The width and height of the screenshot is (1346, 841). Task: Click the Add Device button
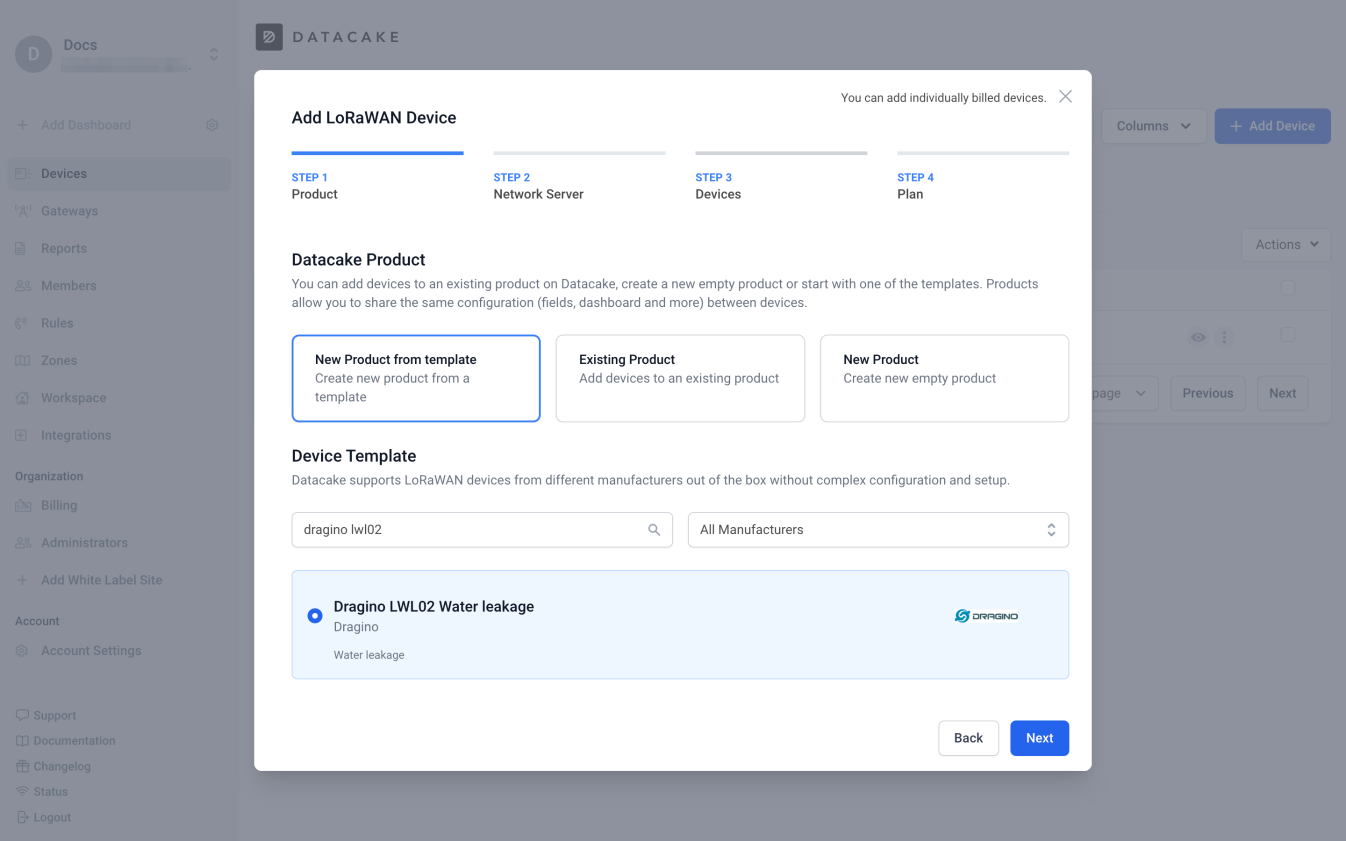click(1272, 126)
